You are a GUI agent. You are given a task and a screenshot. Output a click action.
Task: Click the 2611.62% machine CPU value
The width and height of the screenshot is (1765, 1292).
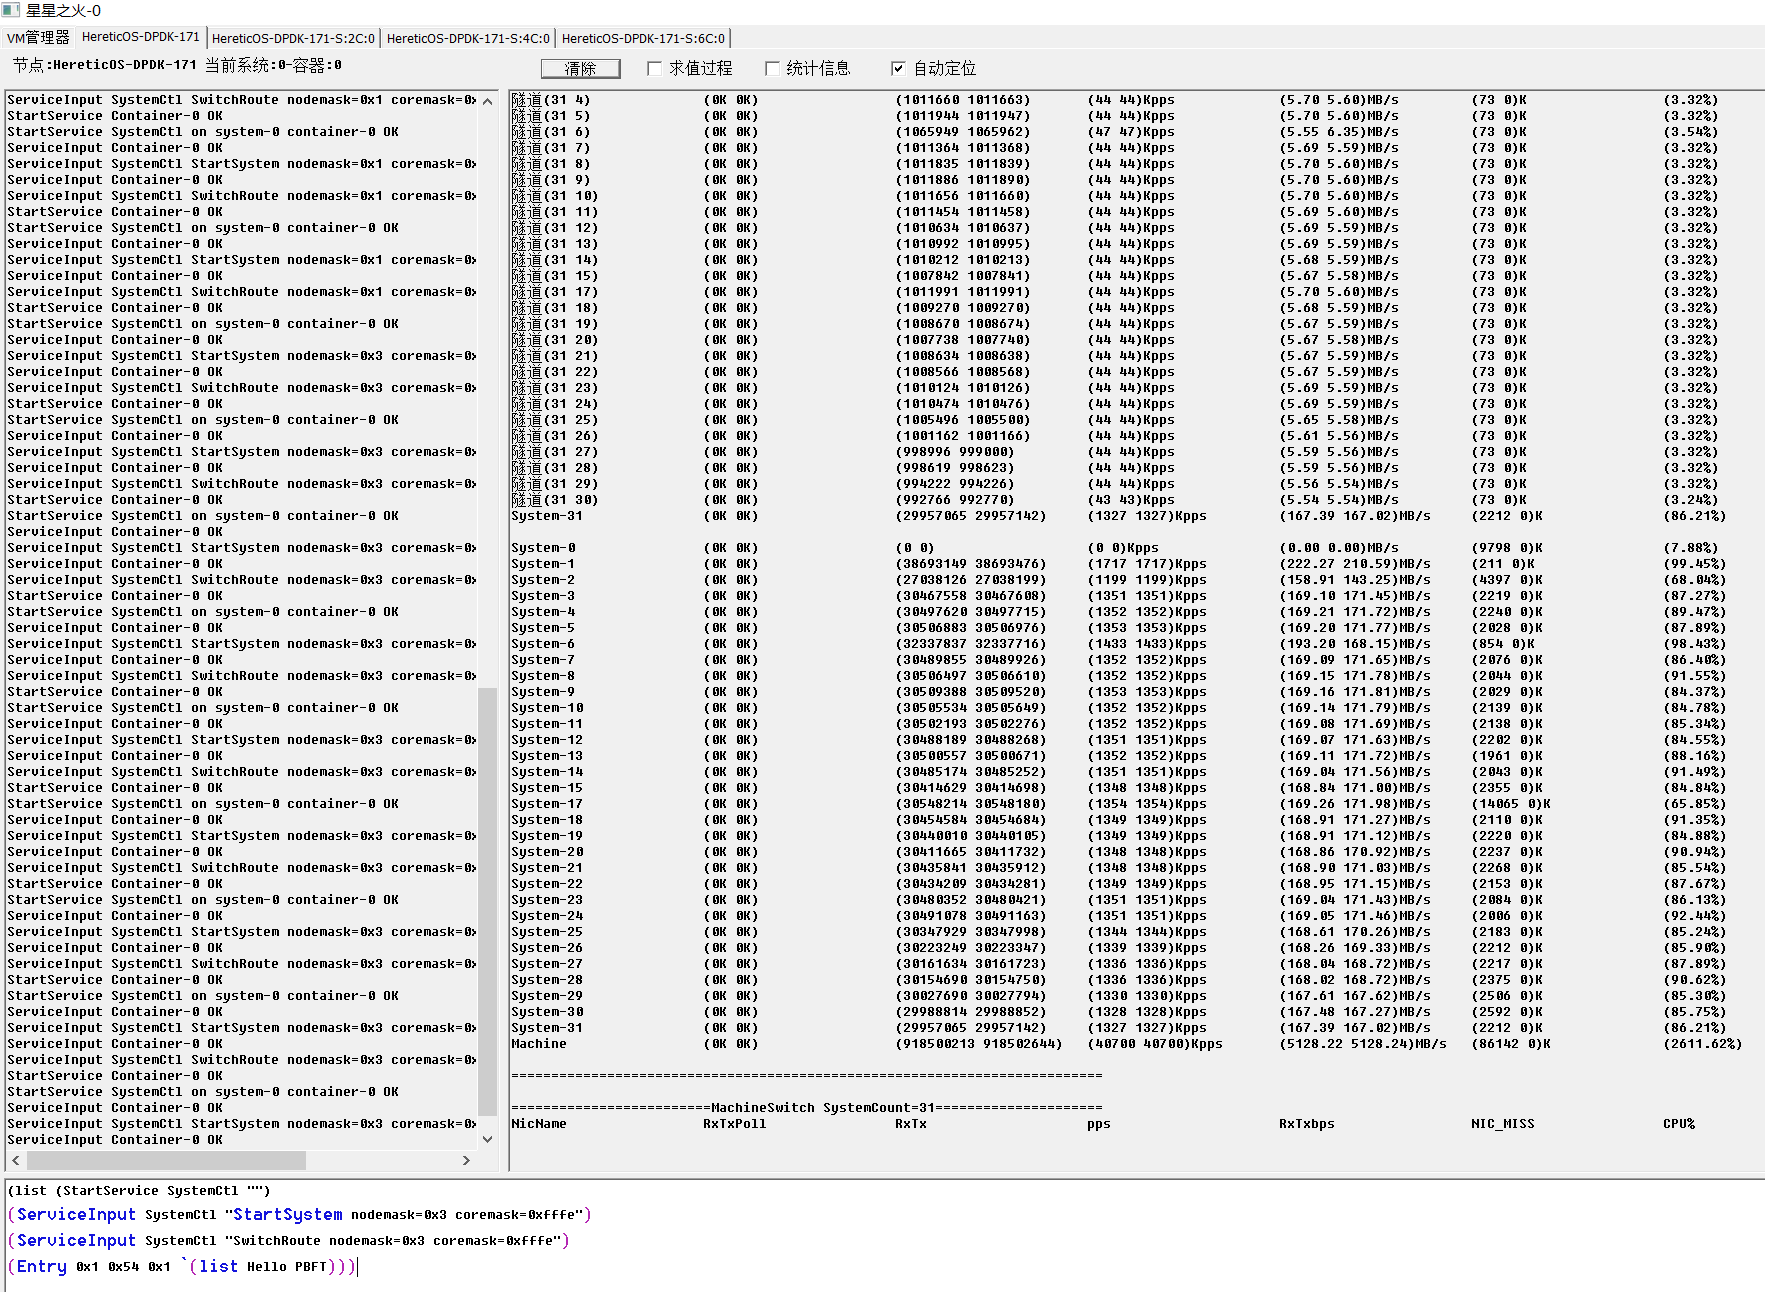(x=1703, y=1044)
